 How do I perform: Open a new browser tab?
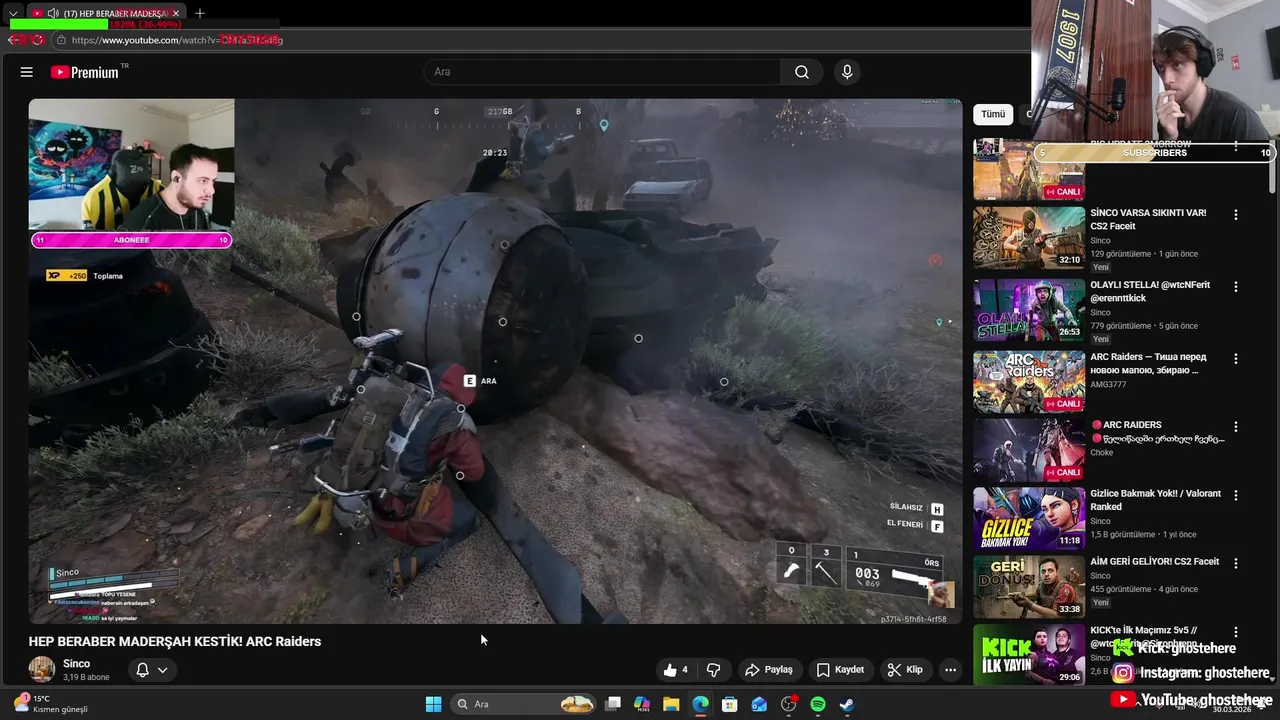pos(200,14)
